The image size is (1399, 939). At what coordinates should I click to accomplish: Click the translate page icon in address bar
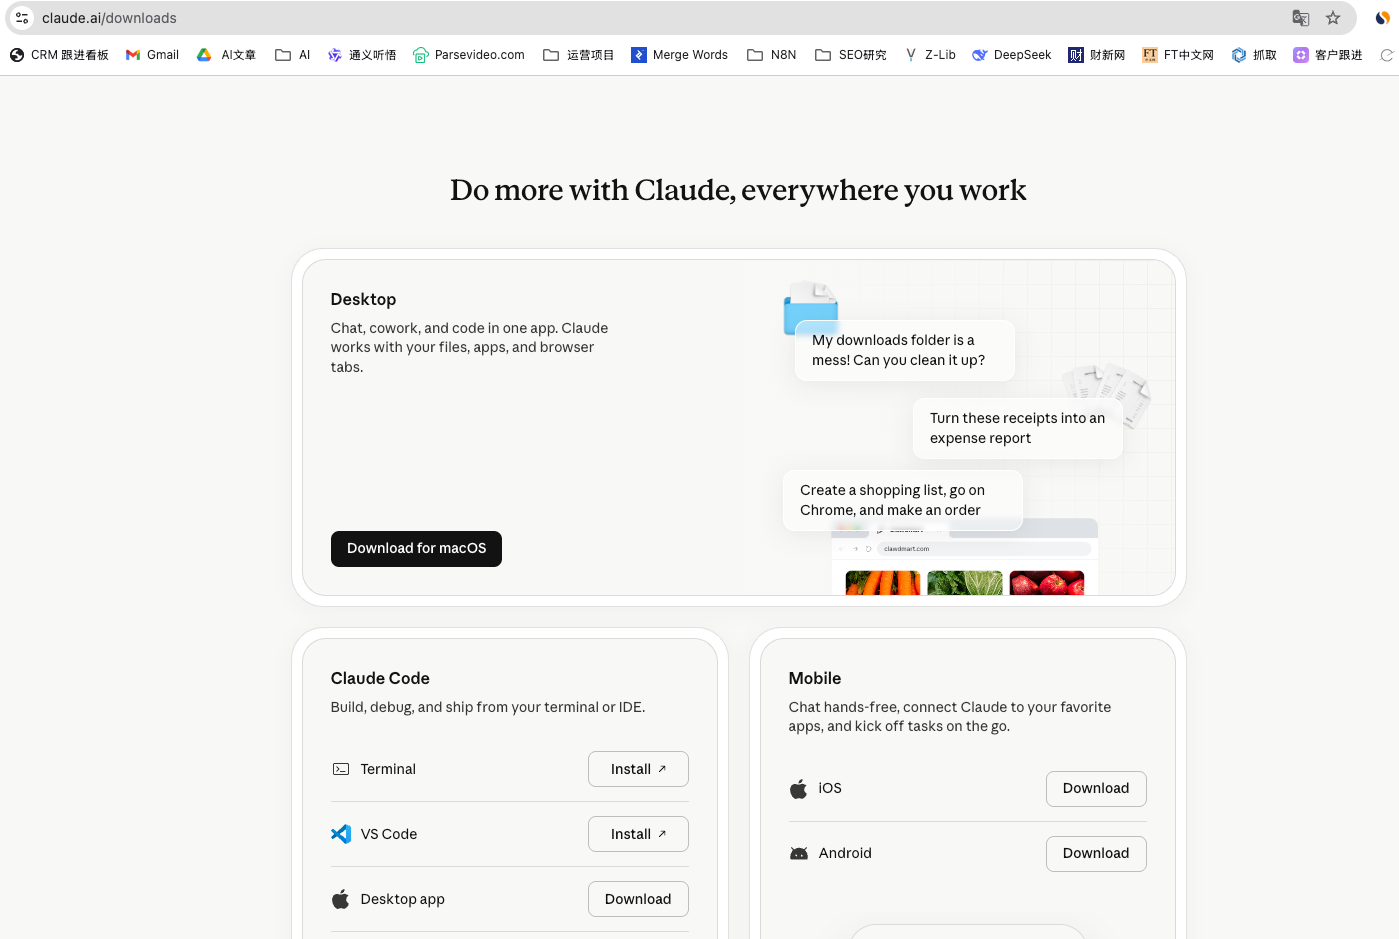click(x=1300, y=18)
